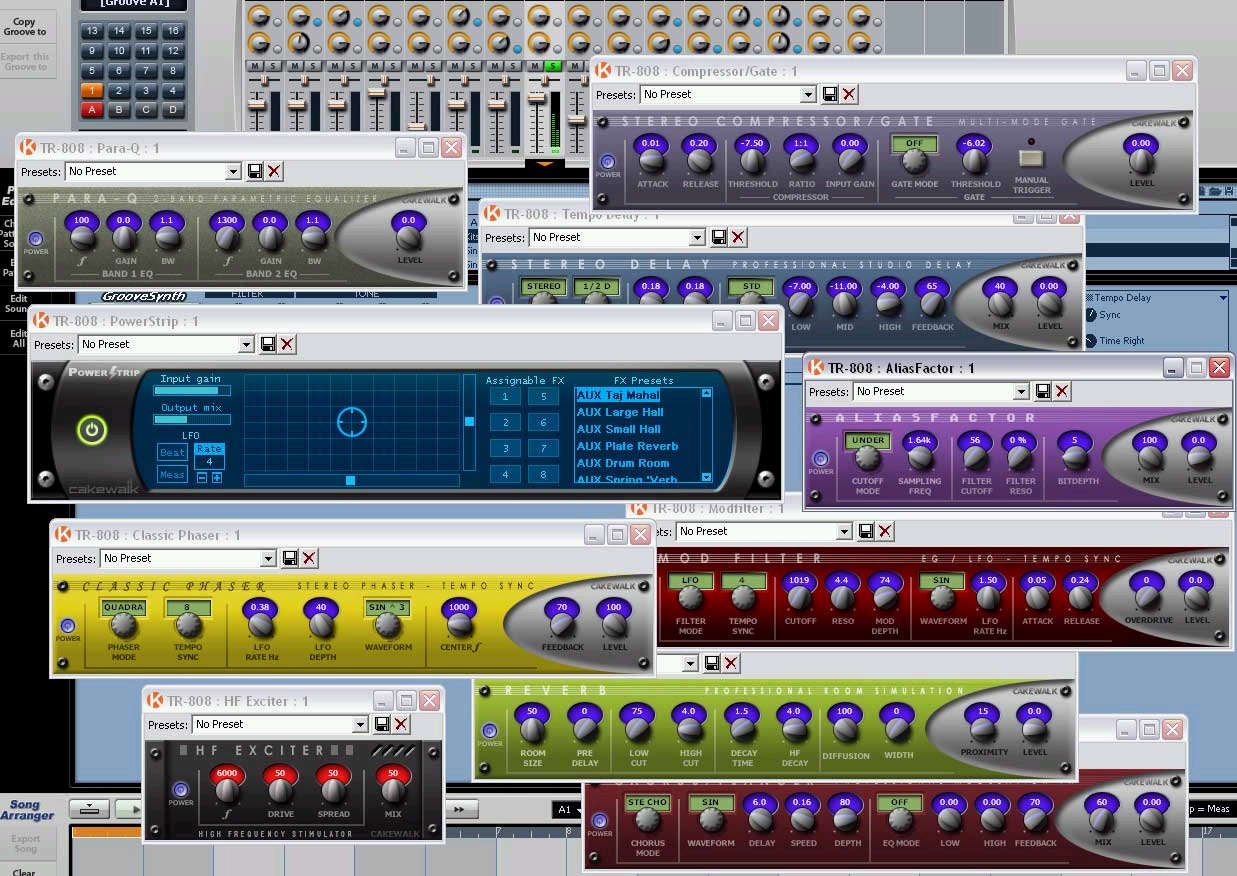Click the delete X icon above the Reverb panel
1237x876 pixels.
pos(732,663)
